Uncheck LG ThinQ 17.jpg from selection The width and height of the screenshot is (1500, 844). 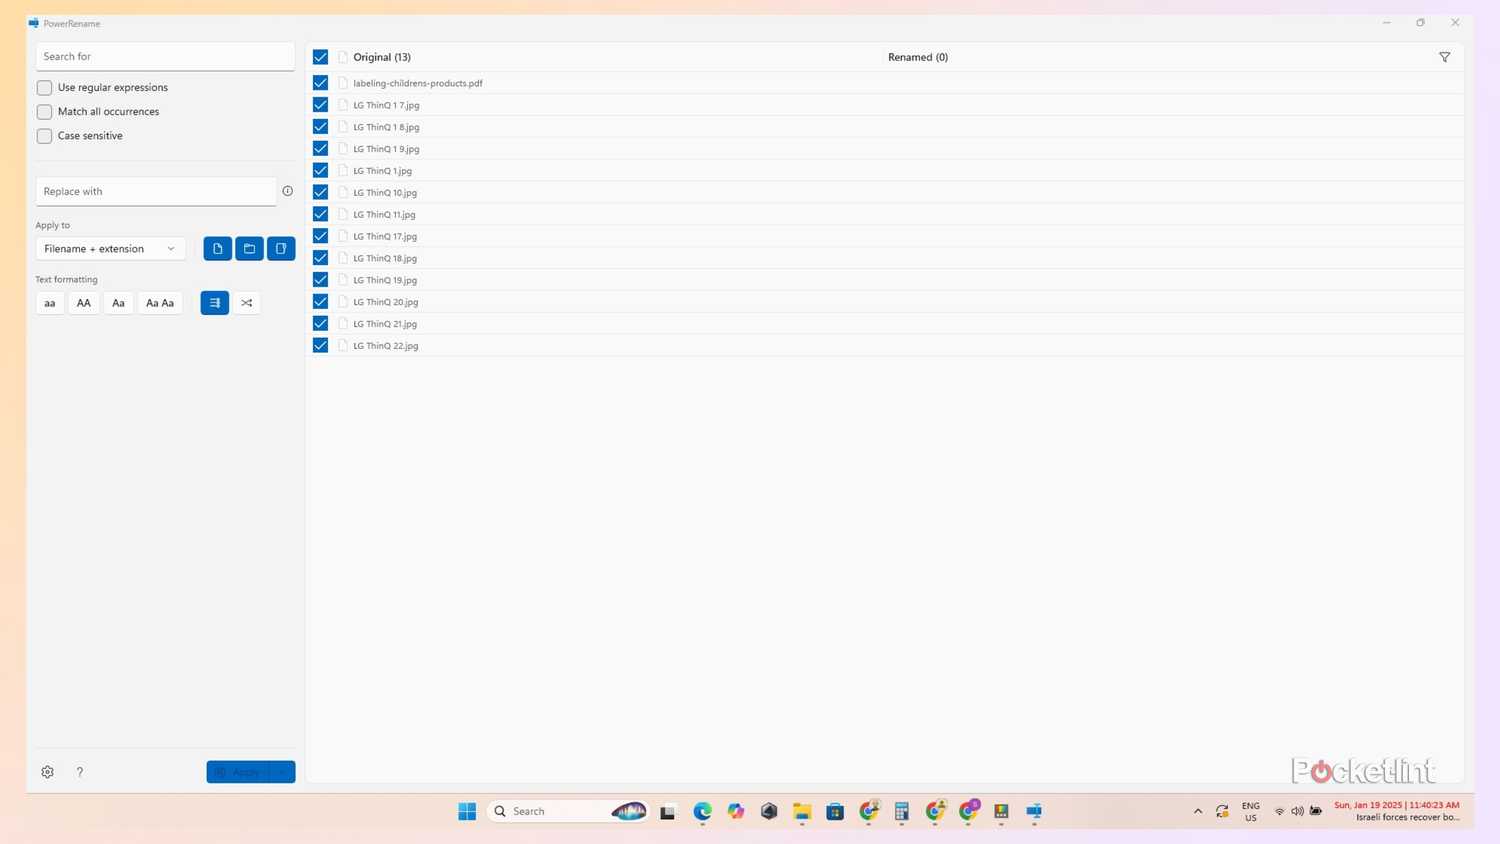tap(319, 235)
